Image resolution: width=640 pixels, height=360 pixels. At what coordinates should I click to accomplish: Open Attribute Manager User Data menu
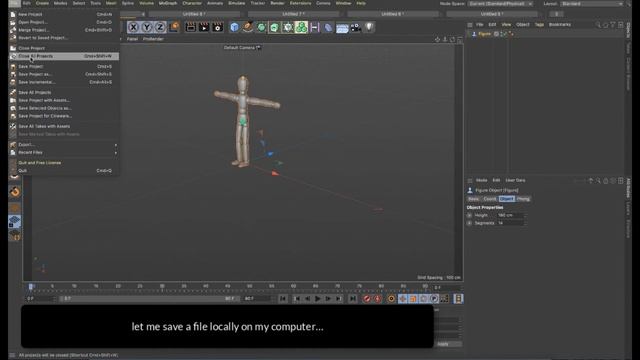[515, 180]
